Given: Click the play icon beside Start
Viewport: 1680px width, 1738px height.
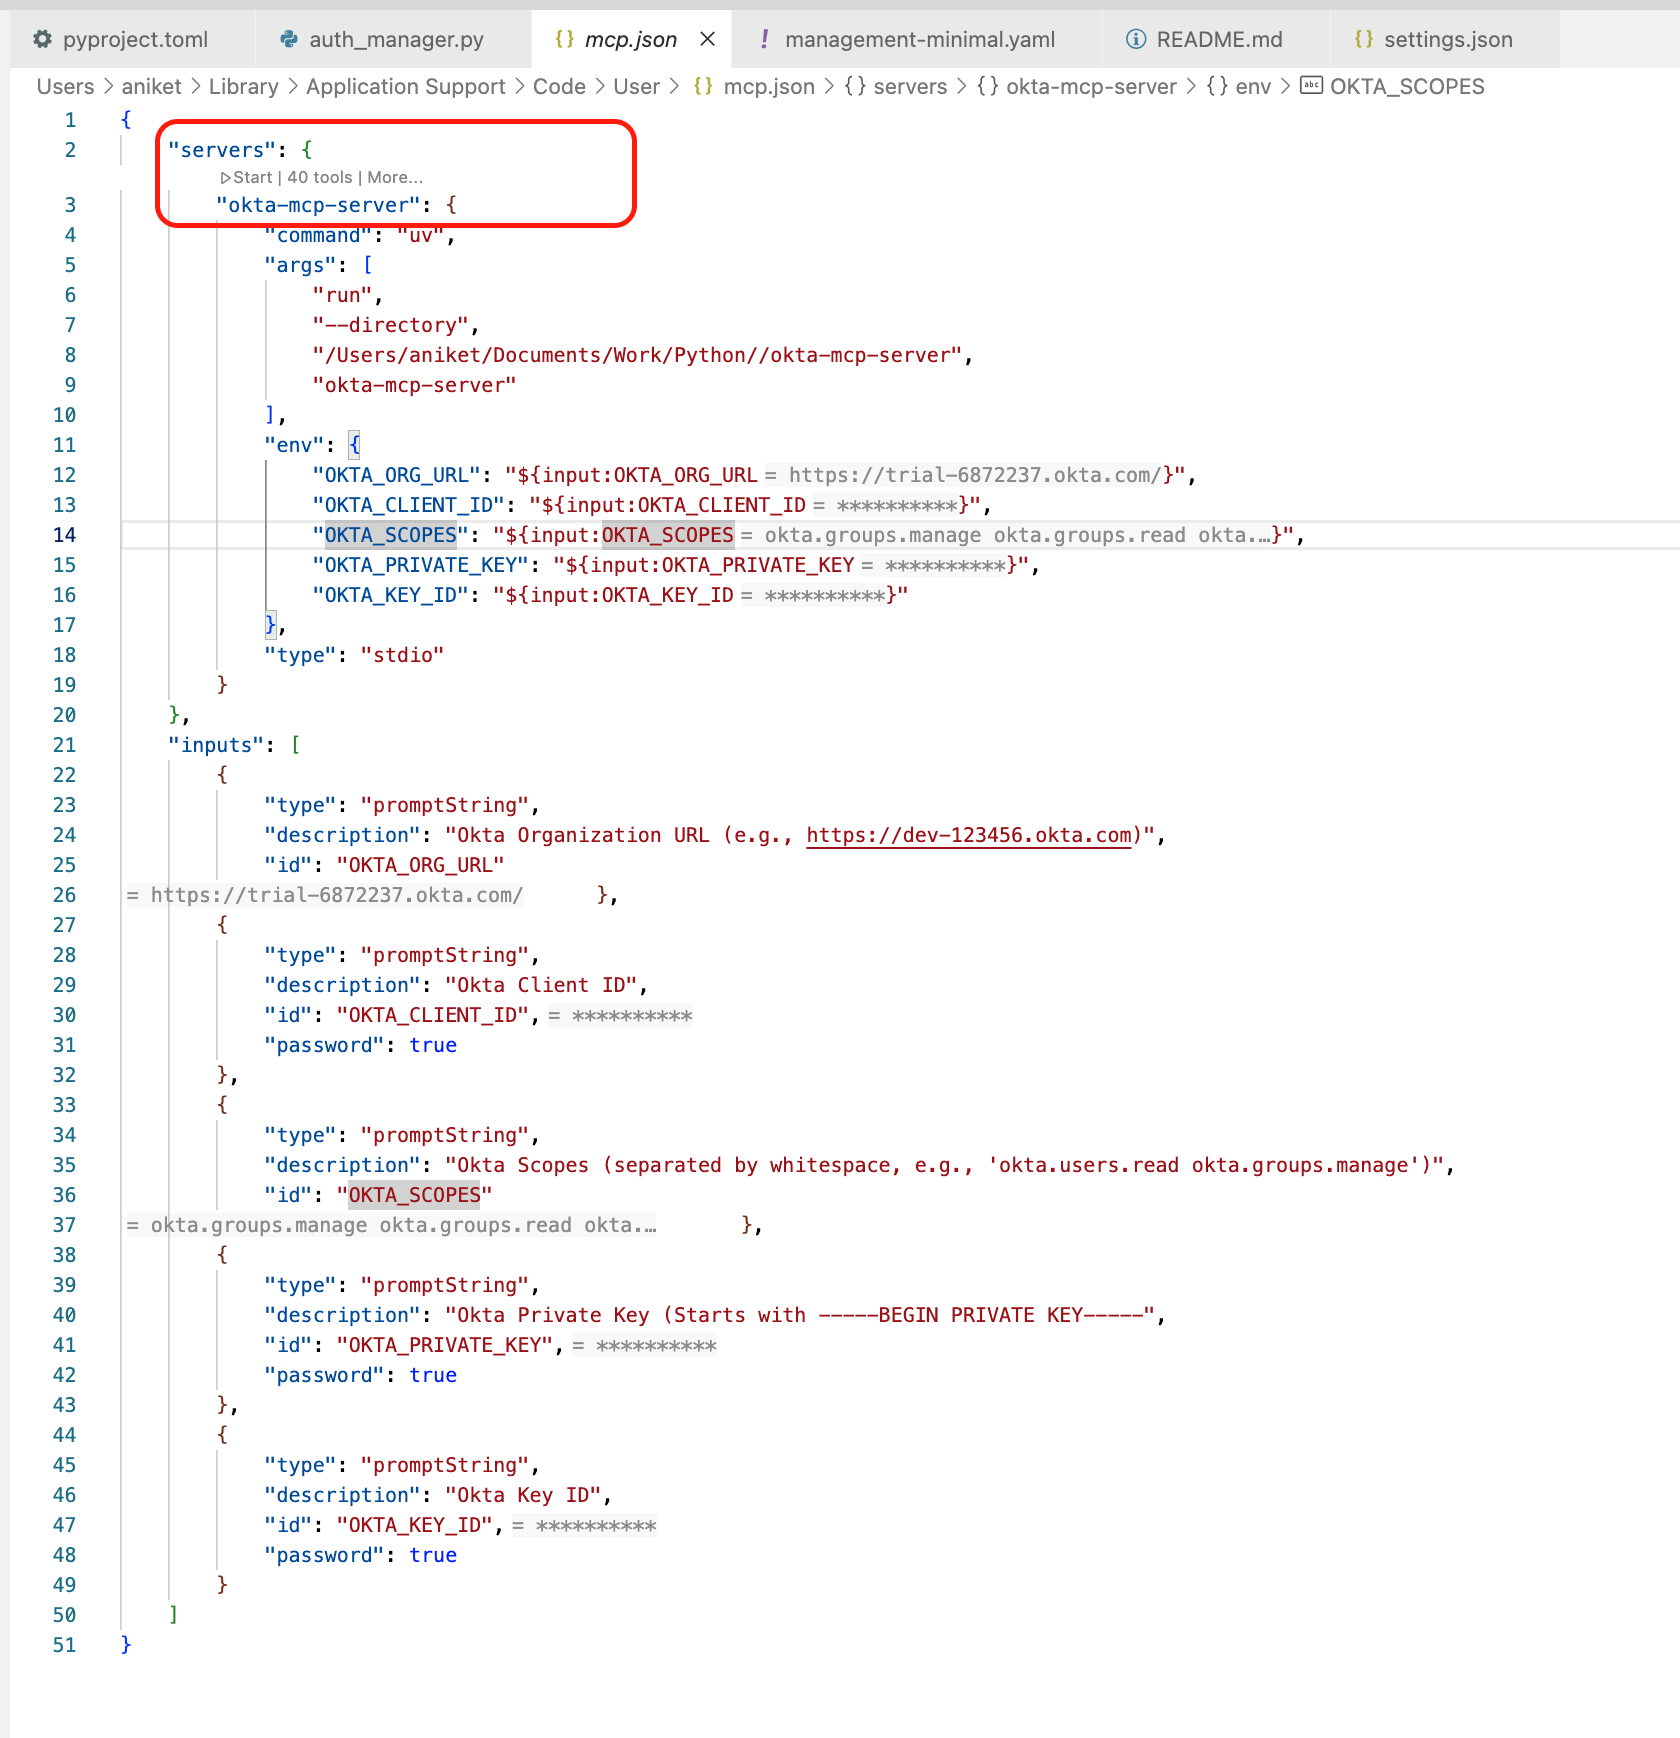Looking at the screenshot, I should (225, 178).
